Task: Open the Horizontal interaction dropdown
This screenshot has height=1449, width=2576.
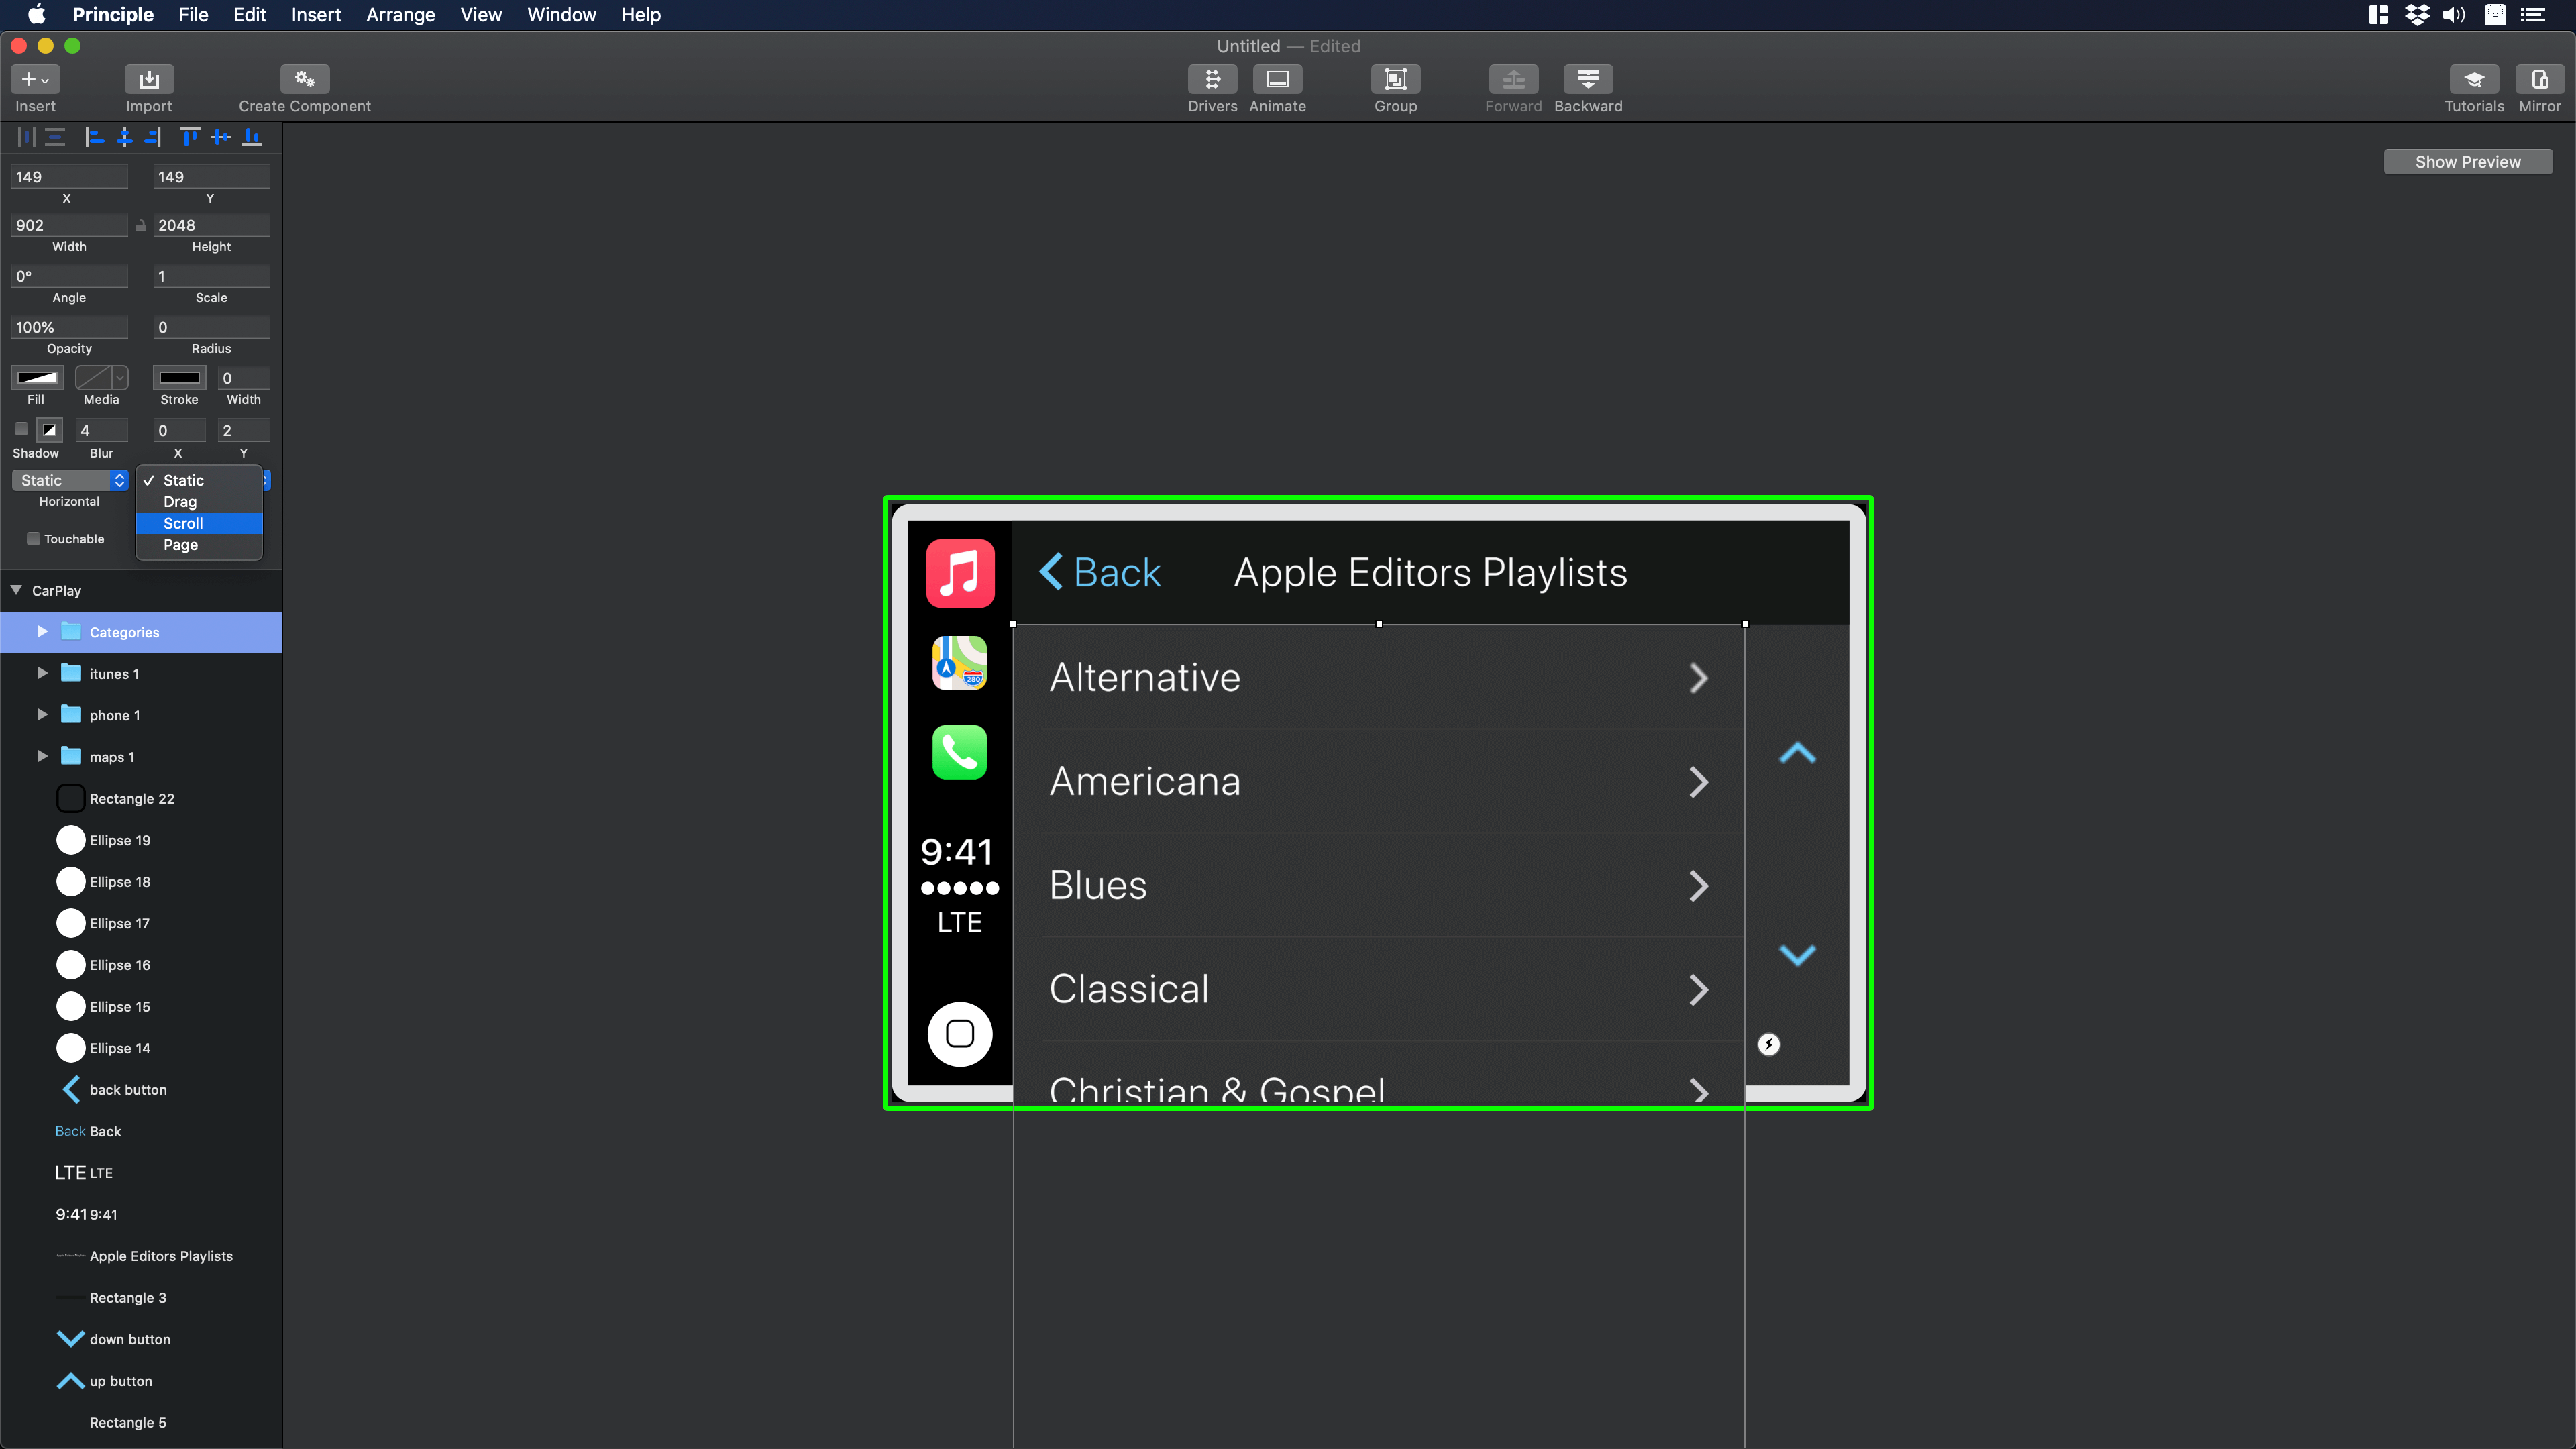Action: point(69,480)
